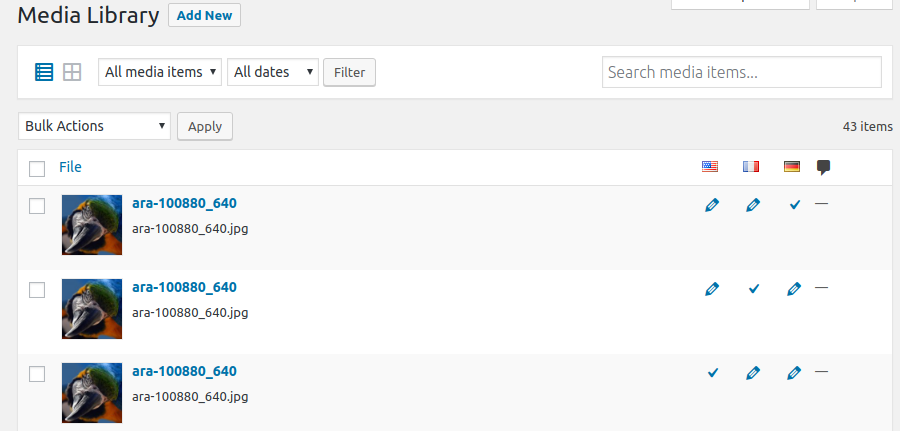Switch to grid view icon
Screen dimensions: 900x431
72,72
